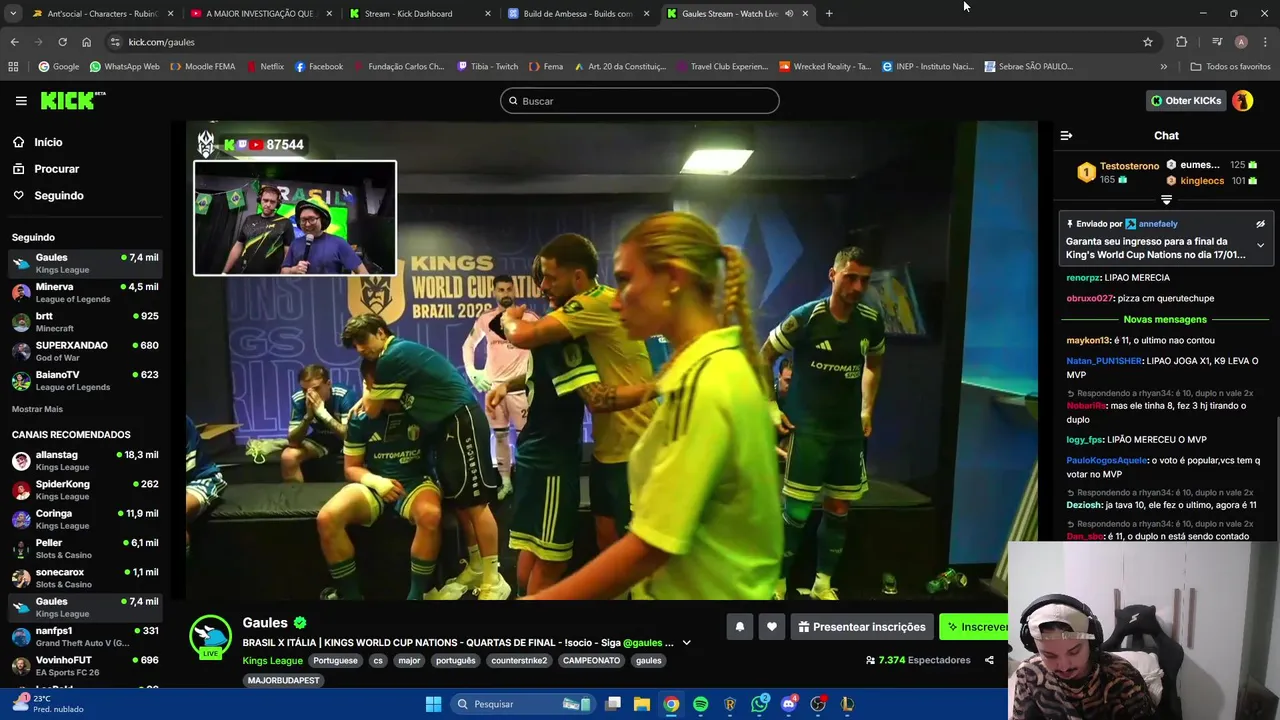This screenshot has width=1280, height=720.
Task: Open the Kick hamburger sidebar menu
Action: pyautogui.click(x=21, y=101)
